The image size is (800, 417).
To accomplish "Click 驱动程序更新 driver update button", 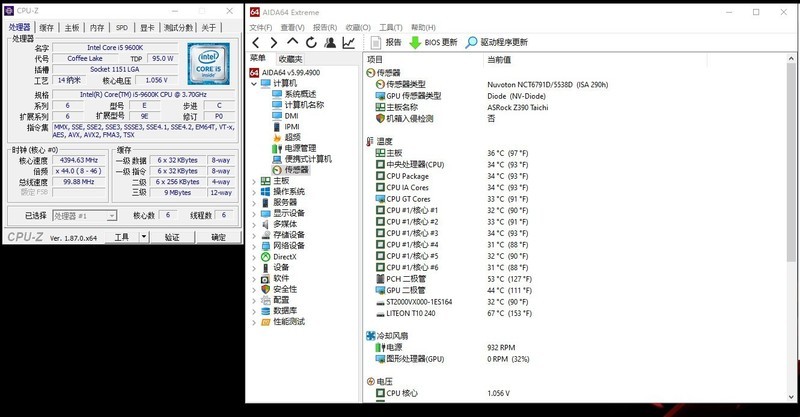I will click(x=496, y=42).
